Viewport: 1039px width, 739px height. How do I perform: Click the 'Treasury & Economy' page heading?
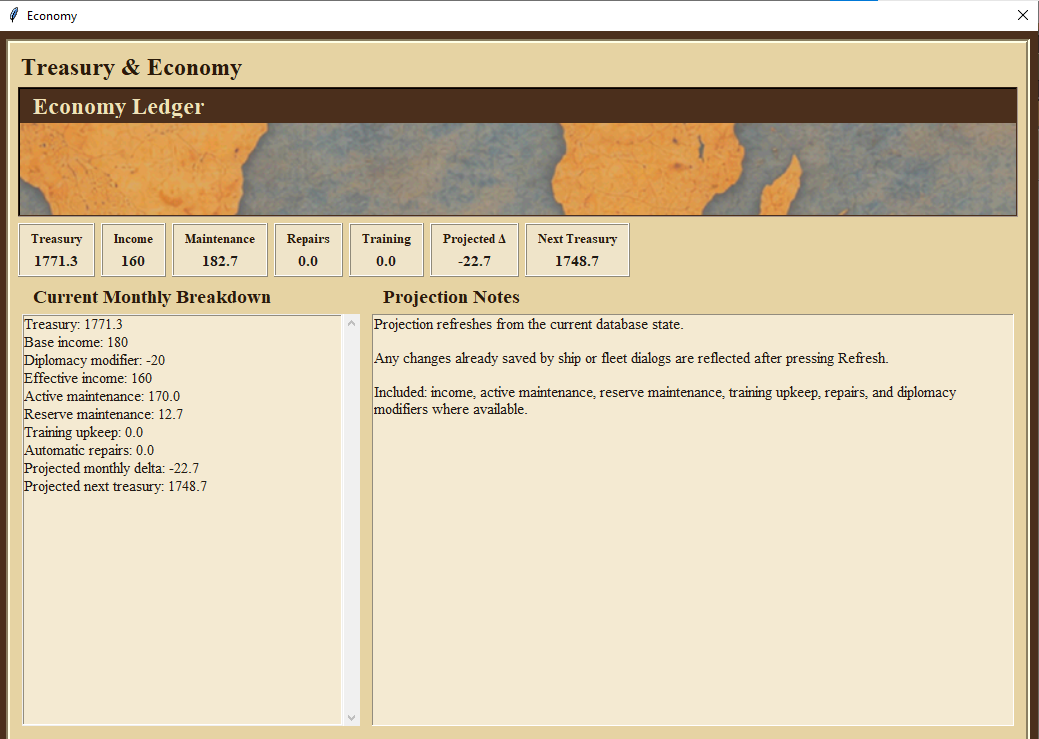click(x=132, y=67)
